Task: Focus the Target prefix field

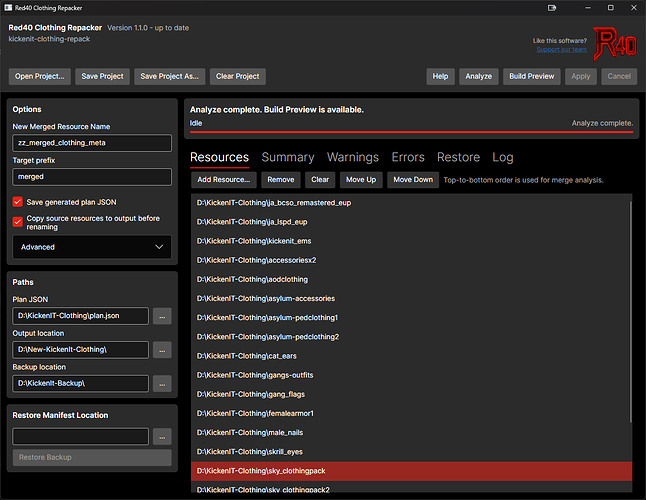Action: 92,177
